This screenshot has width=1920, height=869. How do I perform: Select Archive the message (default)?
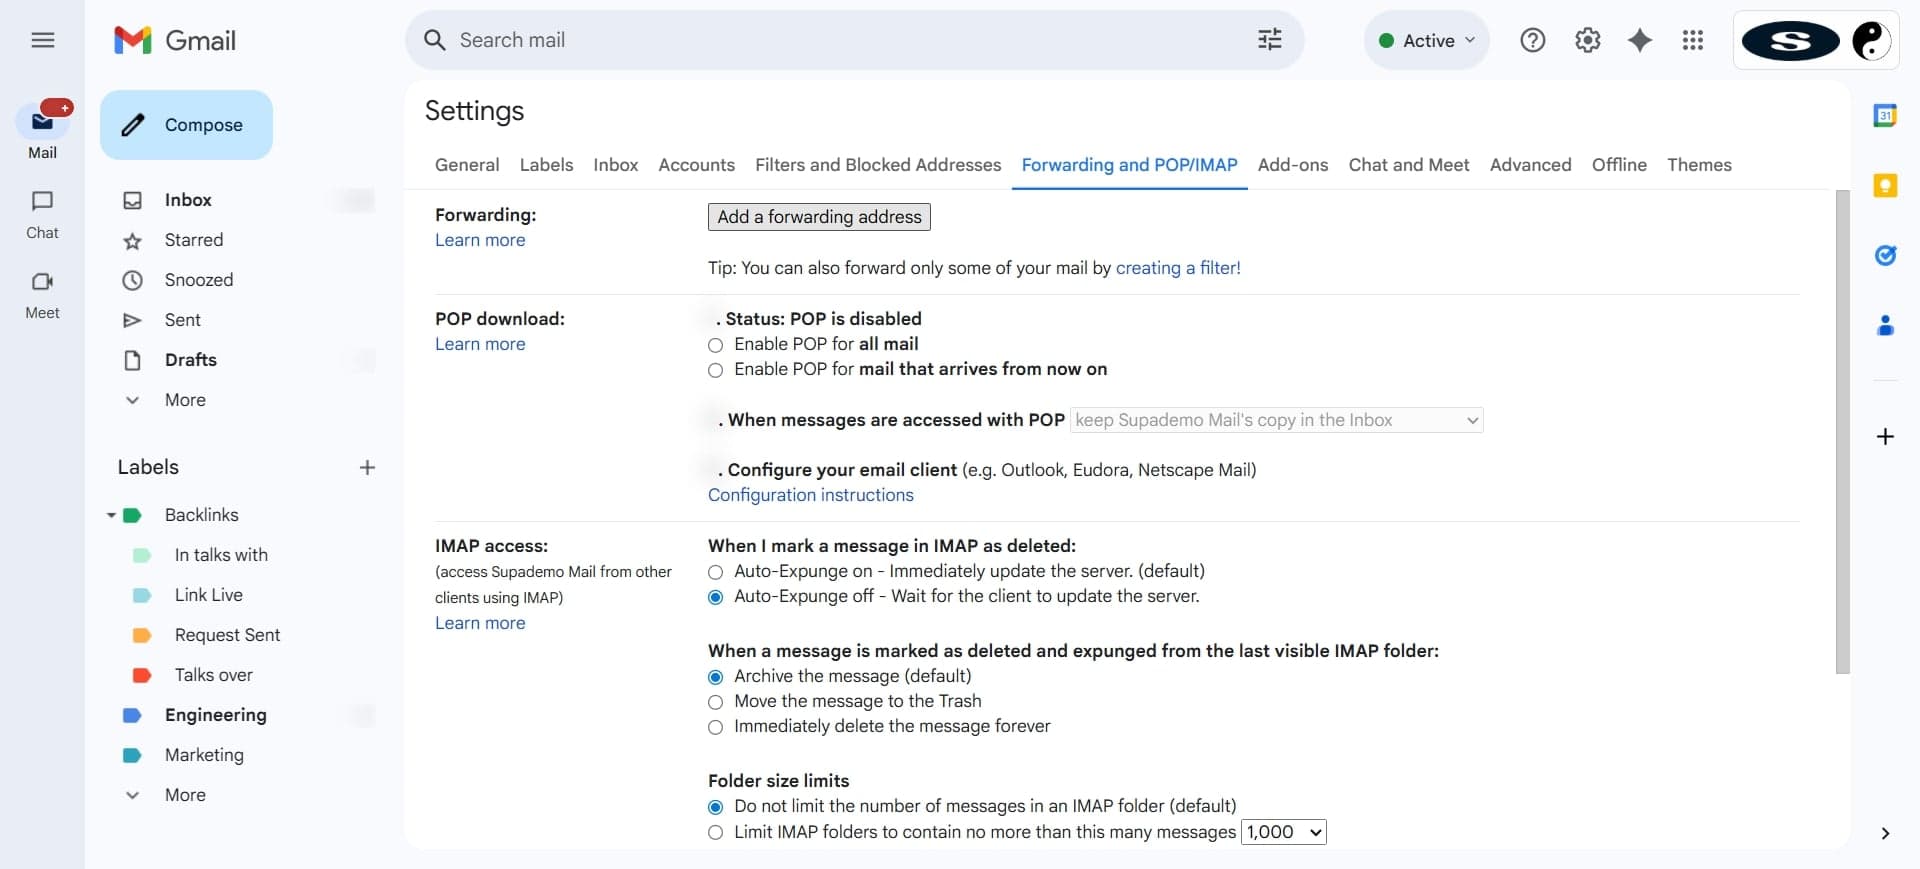715,677
